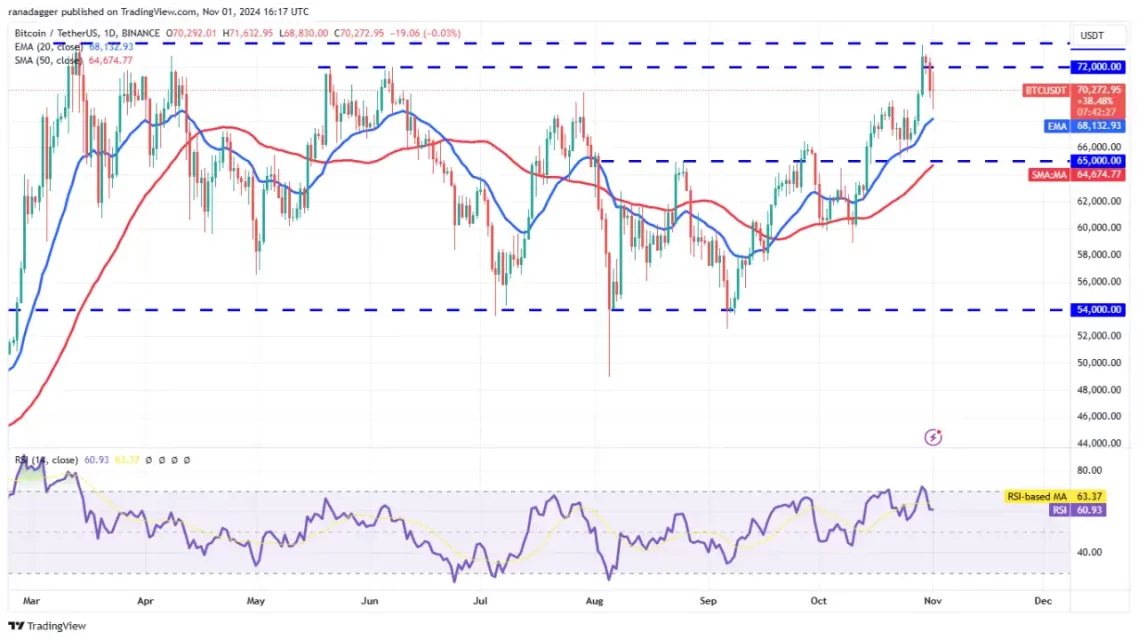The height and width of the screenshot is (640, 1138).
Task: Click the 54,000.00 support level tag
Action: (x=1098, y=310)
